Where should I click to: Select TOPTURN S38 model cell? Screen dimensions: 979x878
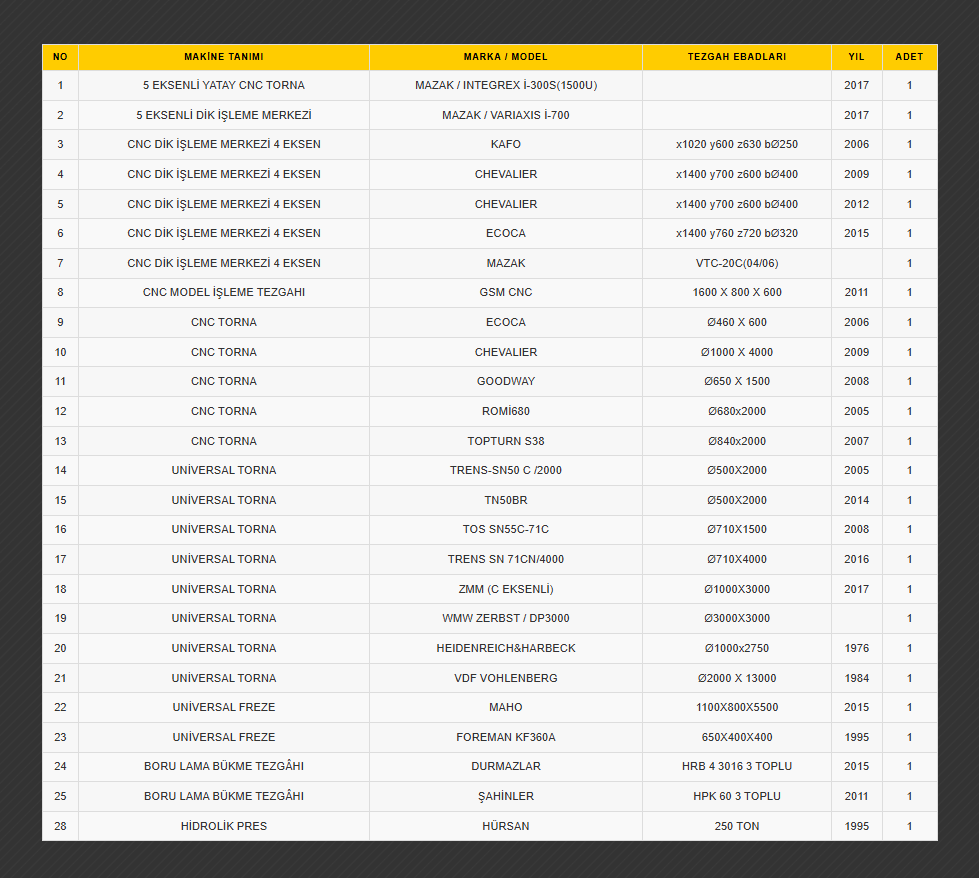[x=506, y=441]
